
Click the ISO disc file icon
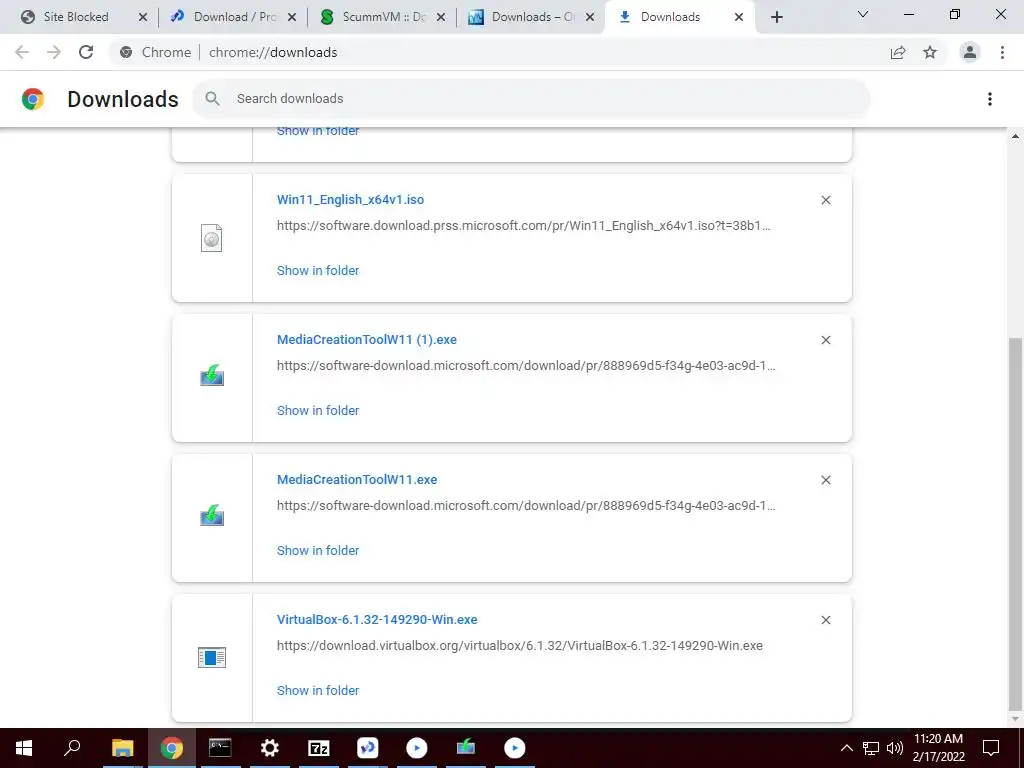[212, 238]
